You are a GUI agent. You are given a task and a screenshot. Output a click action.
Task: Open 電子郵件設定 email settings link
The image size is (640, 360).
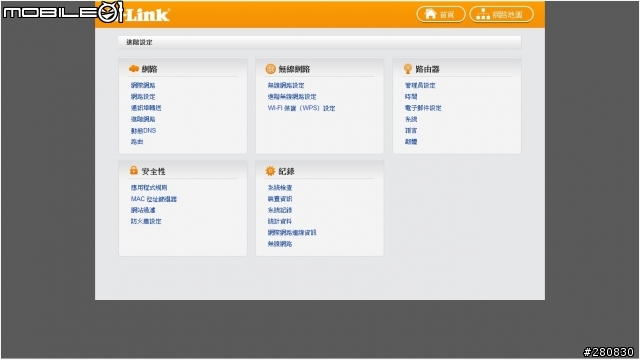click(x=423, y=108)
